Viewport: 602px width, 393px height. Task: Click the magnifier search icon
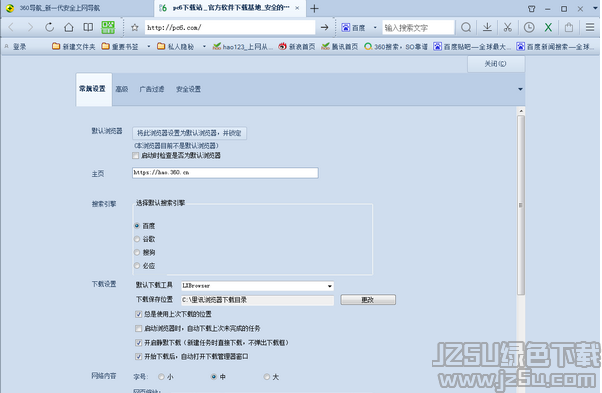466,27
